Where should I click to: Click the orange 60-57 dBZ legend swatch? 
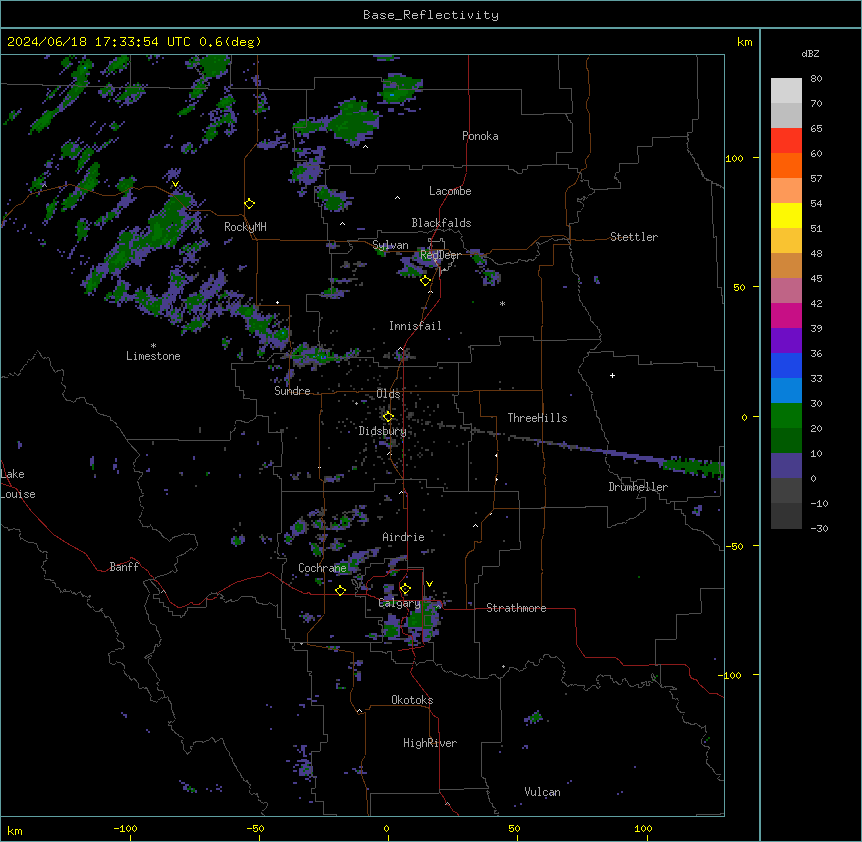(x=786, y=165)
